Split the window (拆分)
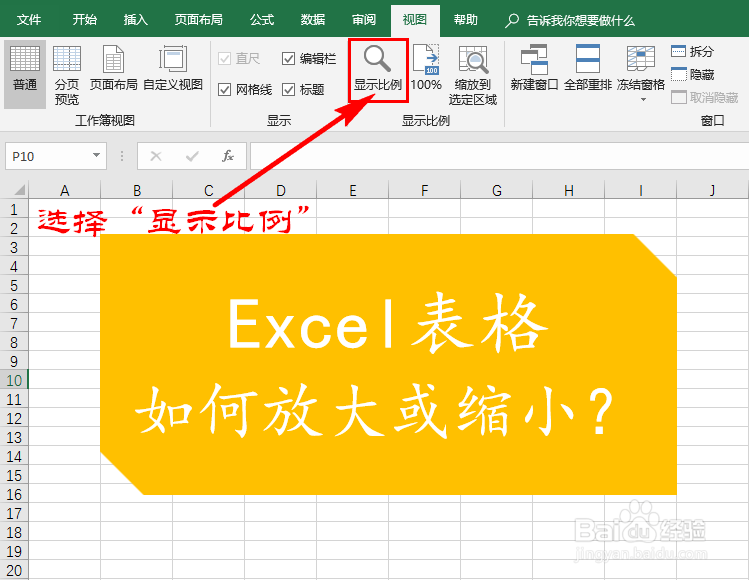The image size is (749, 580). point(692,51)
